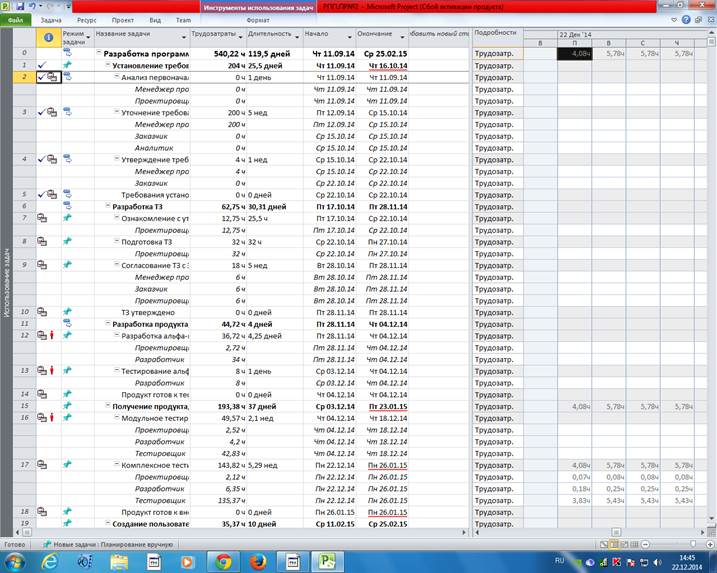Click the timephased grid horizontal scrollbar thumb
Viewport: 717px width, 573px height.
coord(616,532)
